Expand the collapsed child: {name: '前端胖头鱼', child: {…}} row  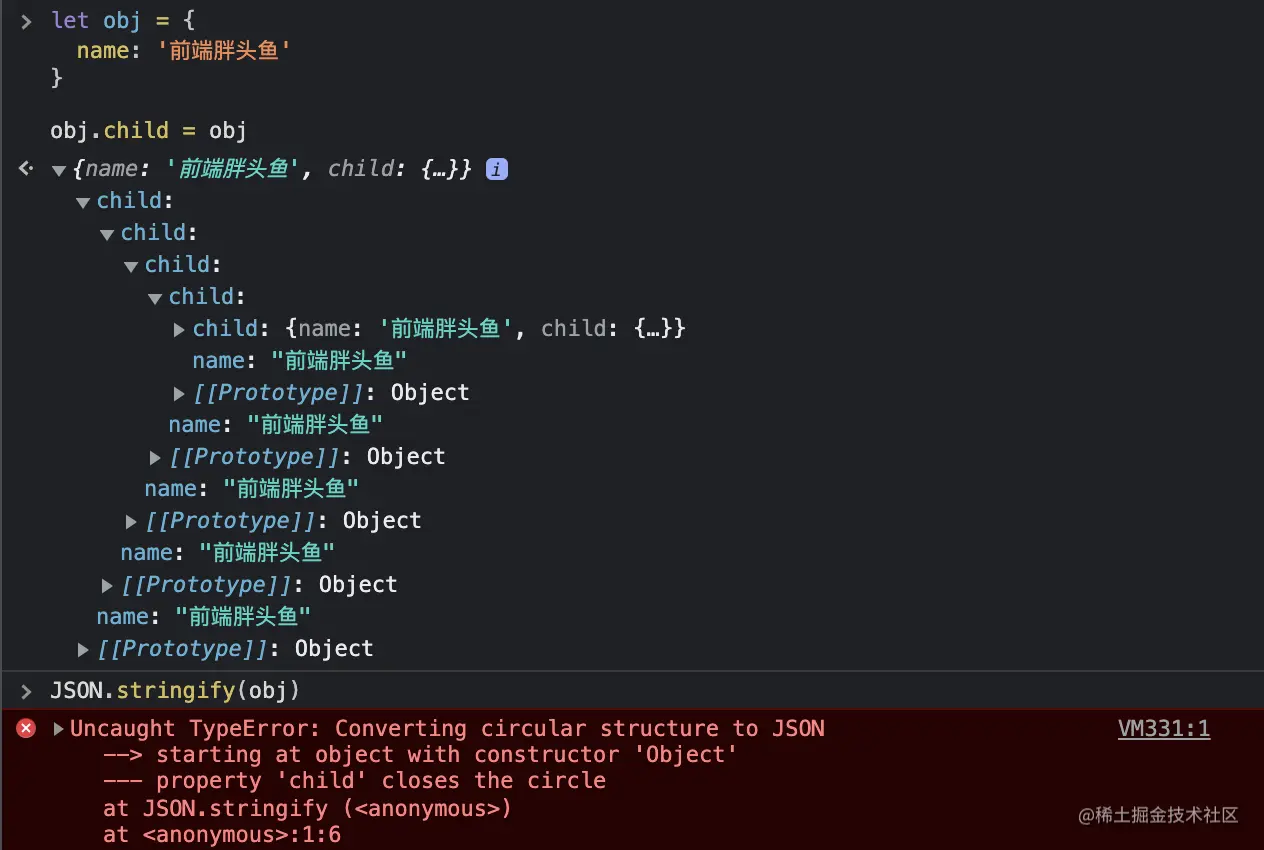pos(180,329)
